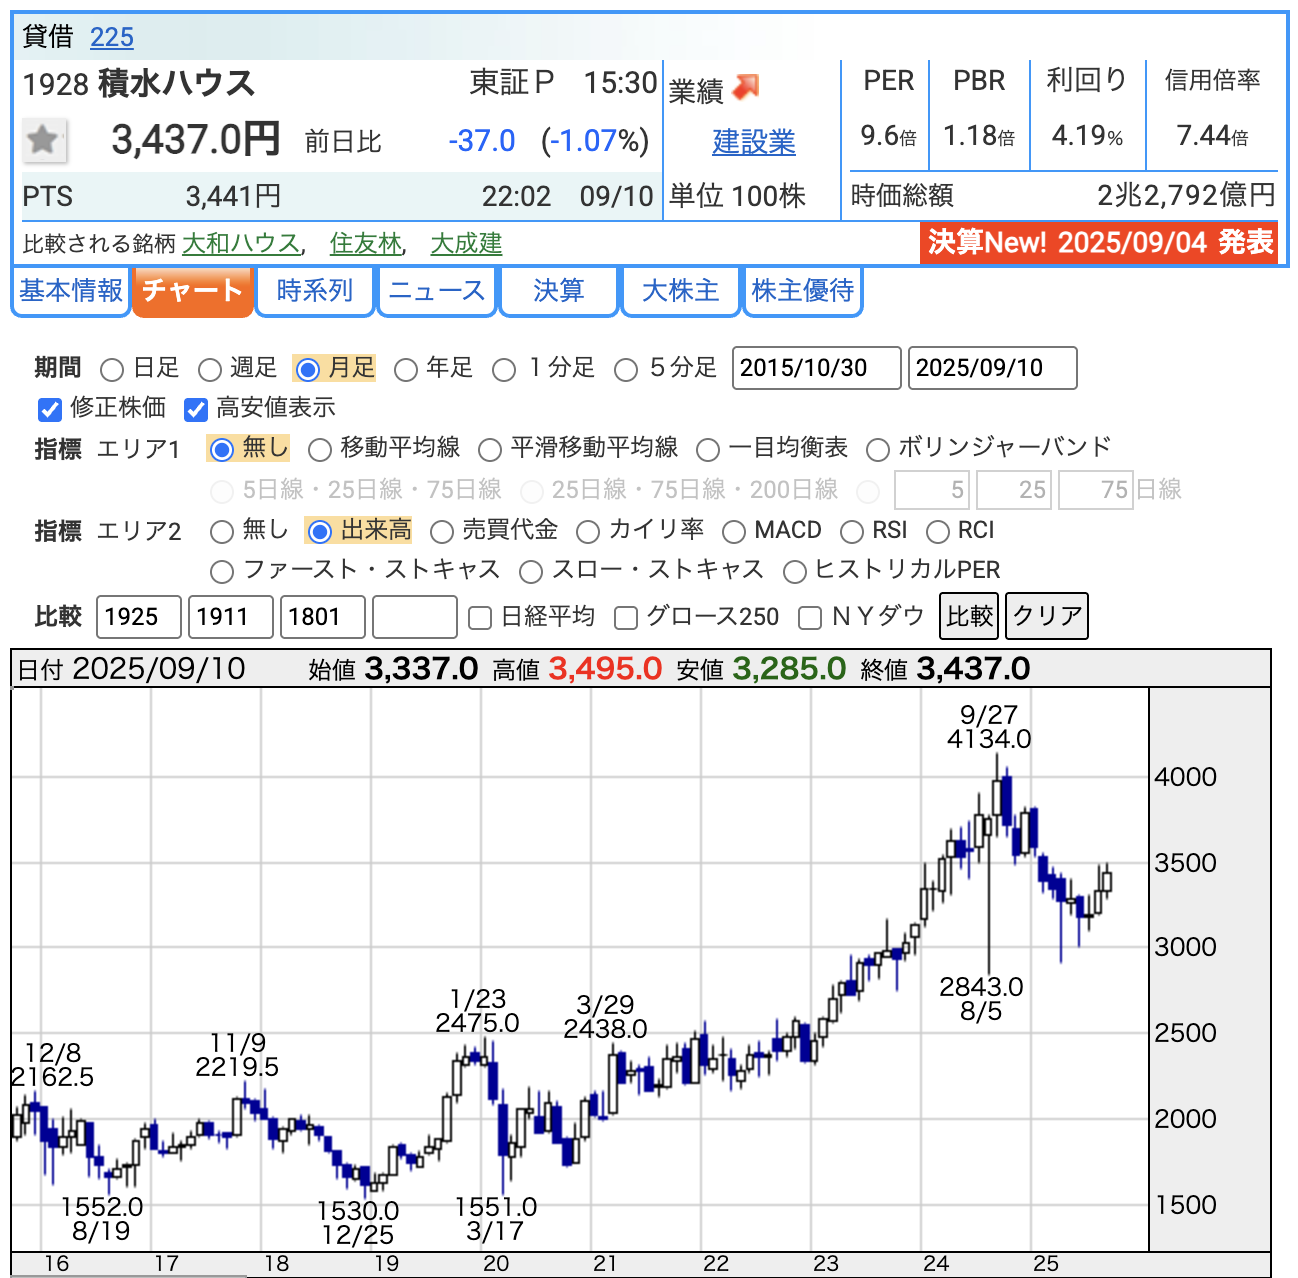Click the 2843.0 8/5 low label

pyautogui.click(x=981, y=999)
